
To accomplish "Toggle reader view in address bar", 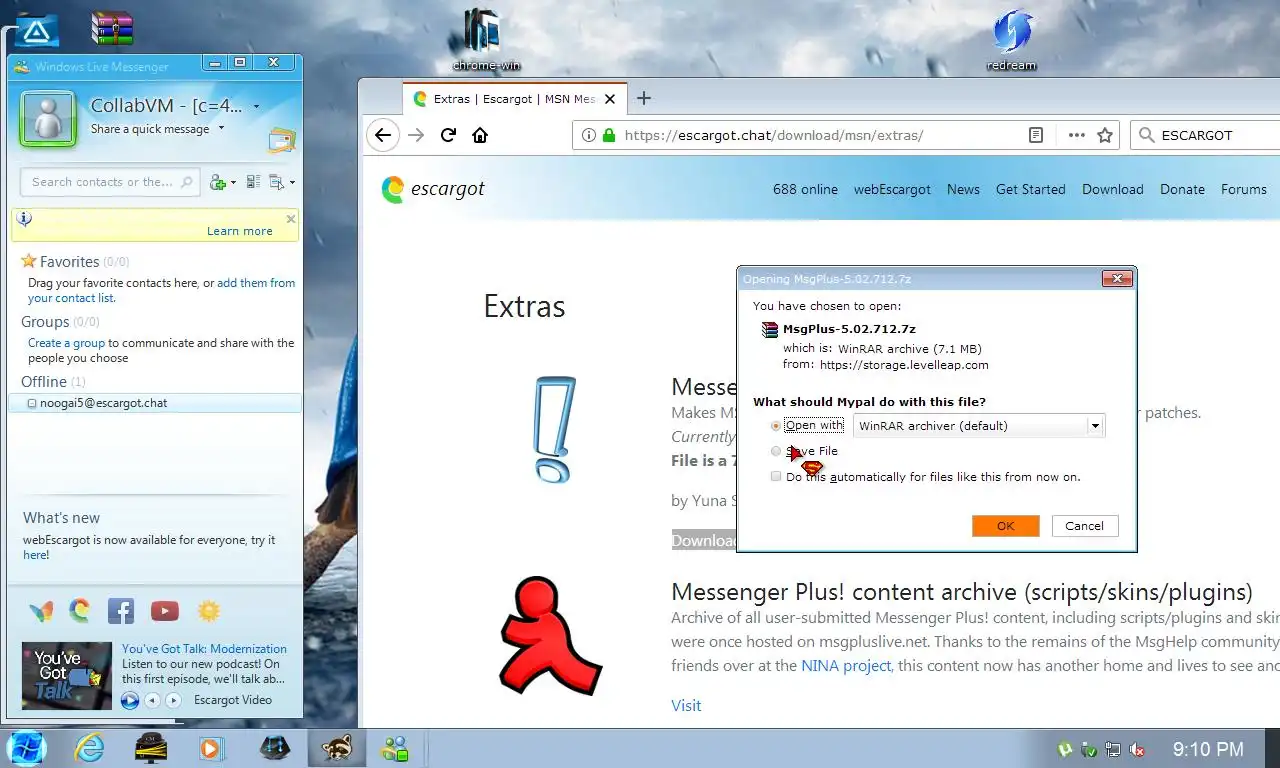I will [x=1037, y=135].
